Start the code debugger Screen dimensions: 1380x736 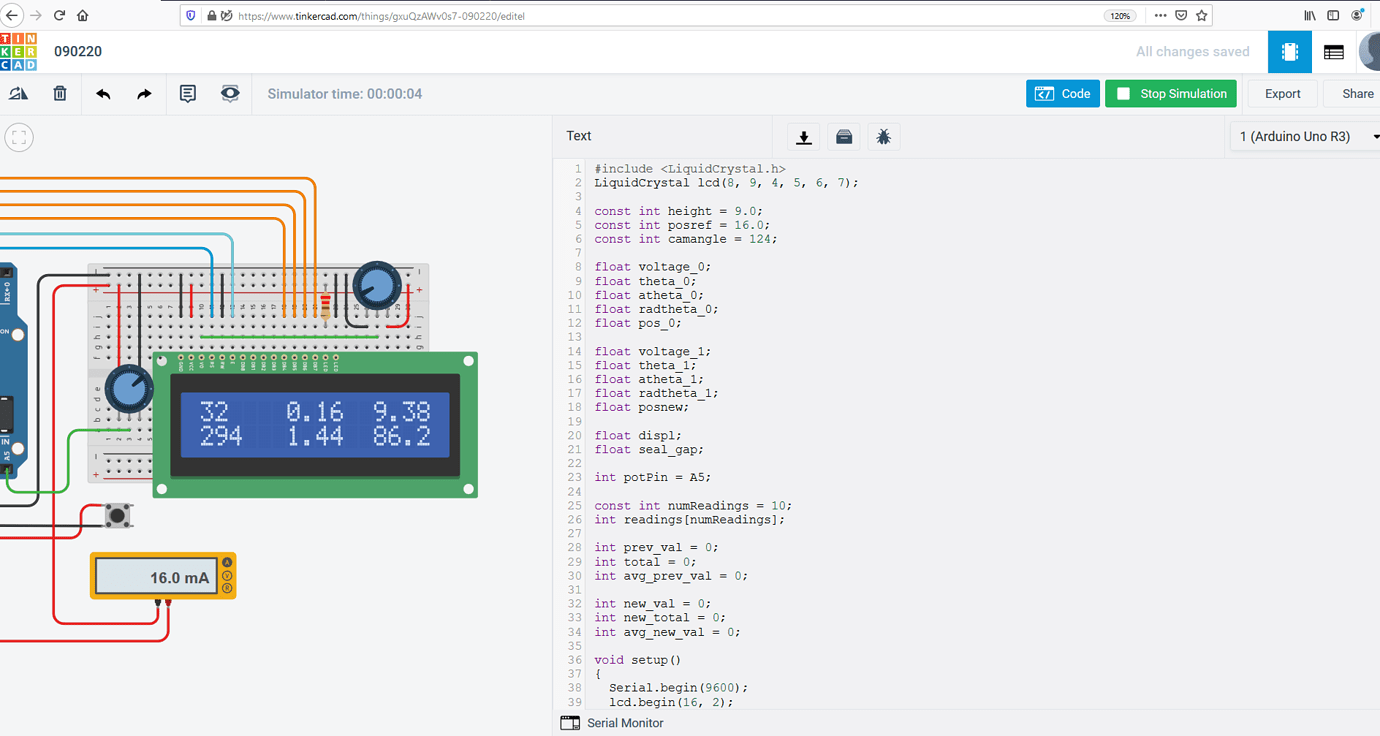tap(883, 136)
